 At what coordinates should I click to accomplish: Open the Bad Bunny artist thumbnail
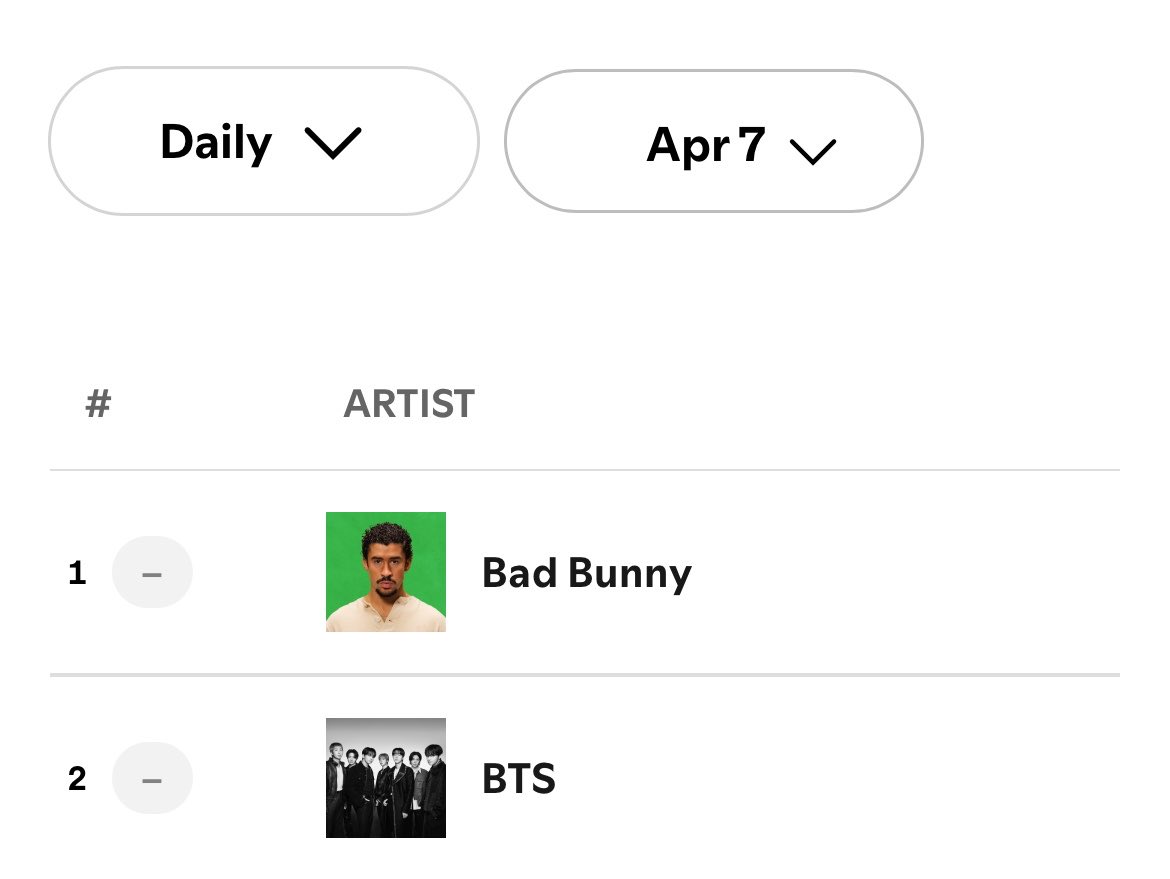click(386, 572)
